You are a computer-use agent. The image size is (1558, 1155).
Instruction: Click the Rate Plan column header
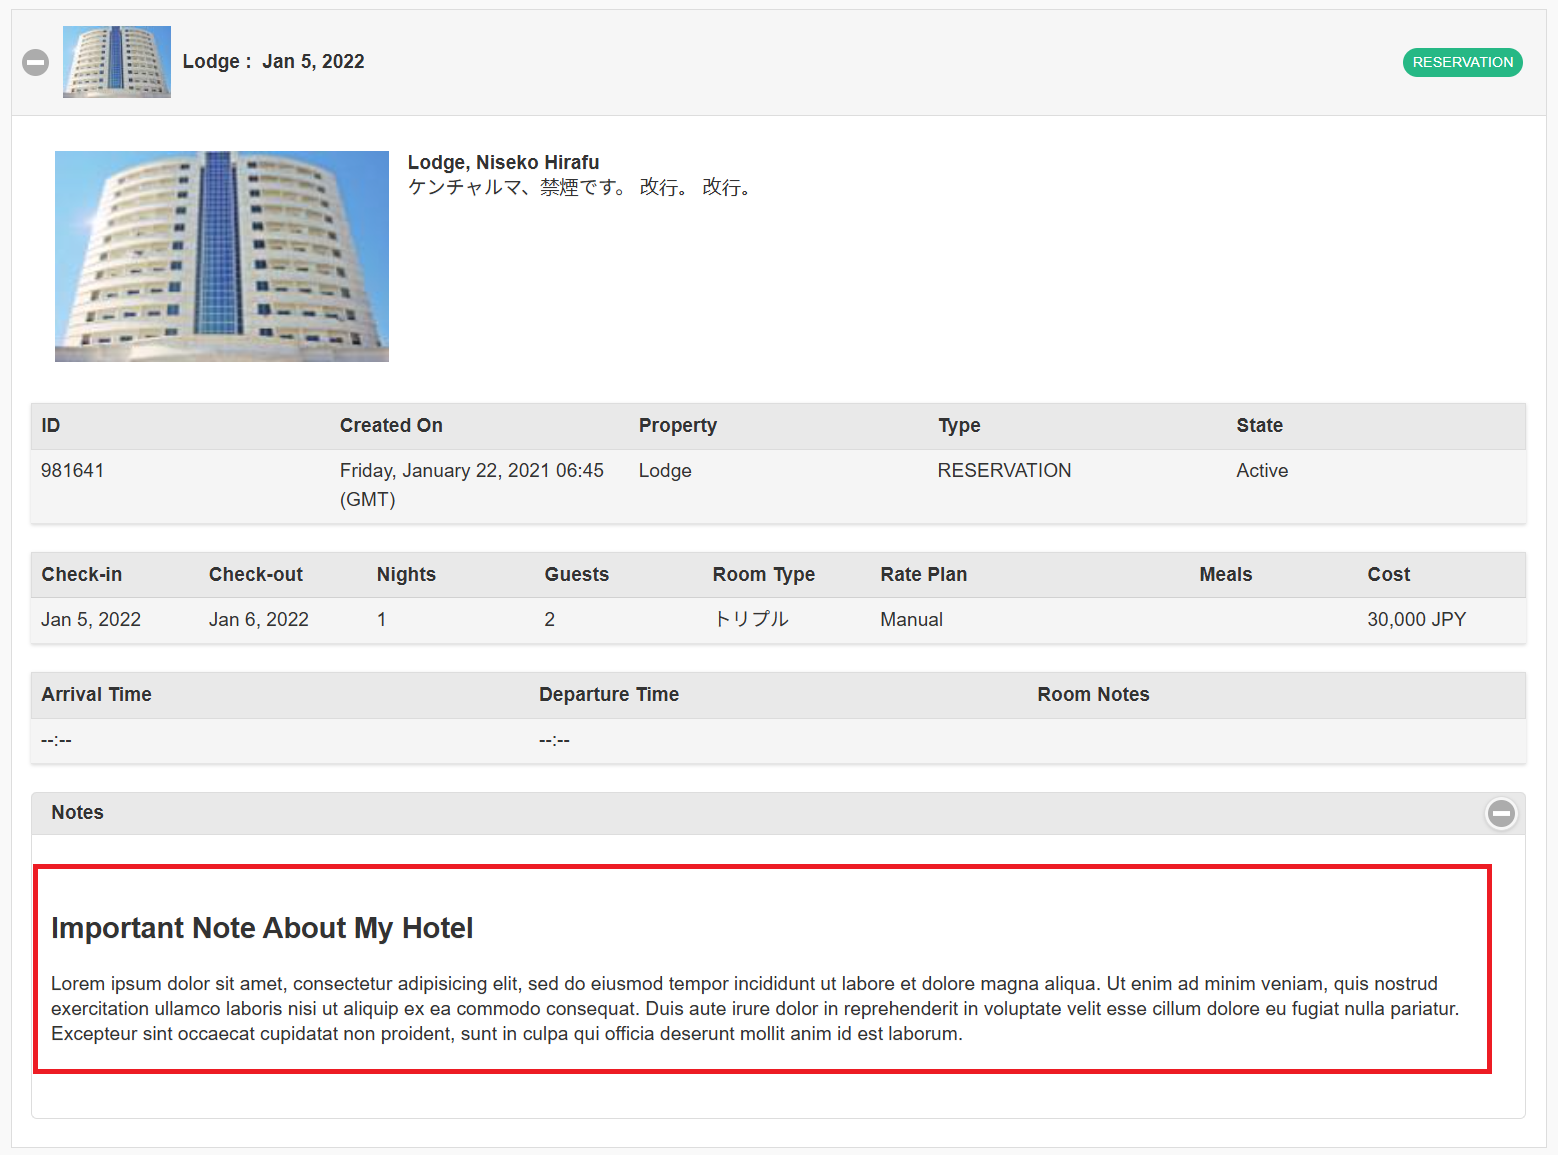click(924, 575)
